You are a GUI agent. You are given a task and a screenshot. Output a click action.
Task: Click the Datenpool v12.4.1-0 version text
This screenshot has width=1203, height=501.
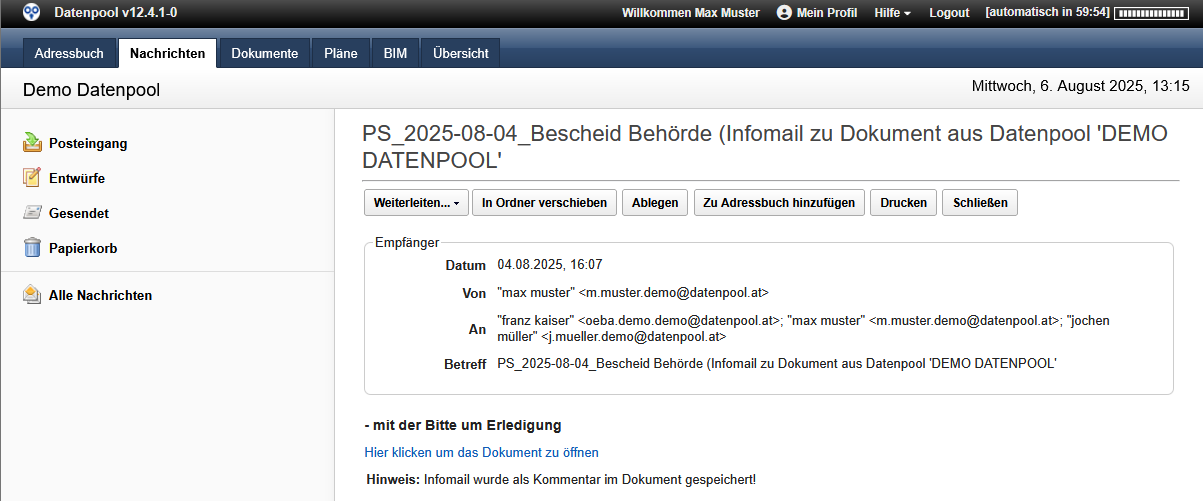(x=115, y=13)
